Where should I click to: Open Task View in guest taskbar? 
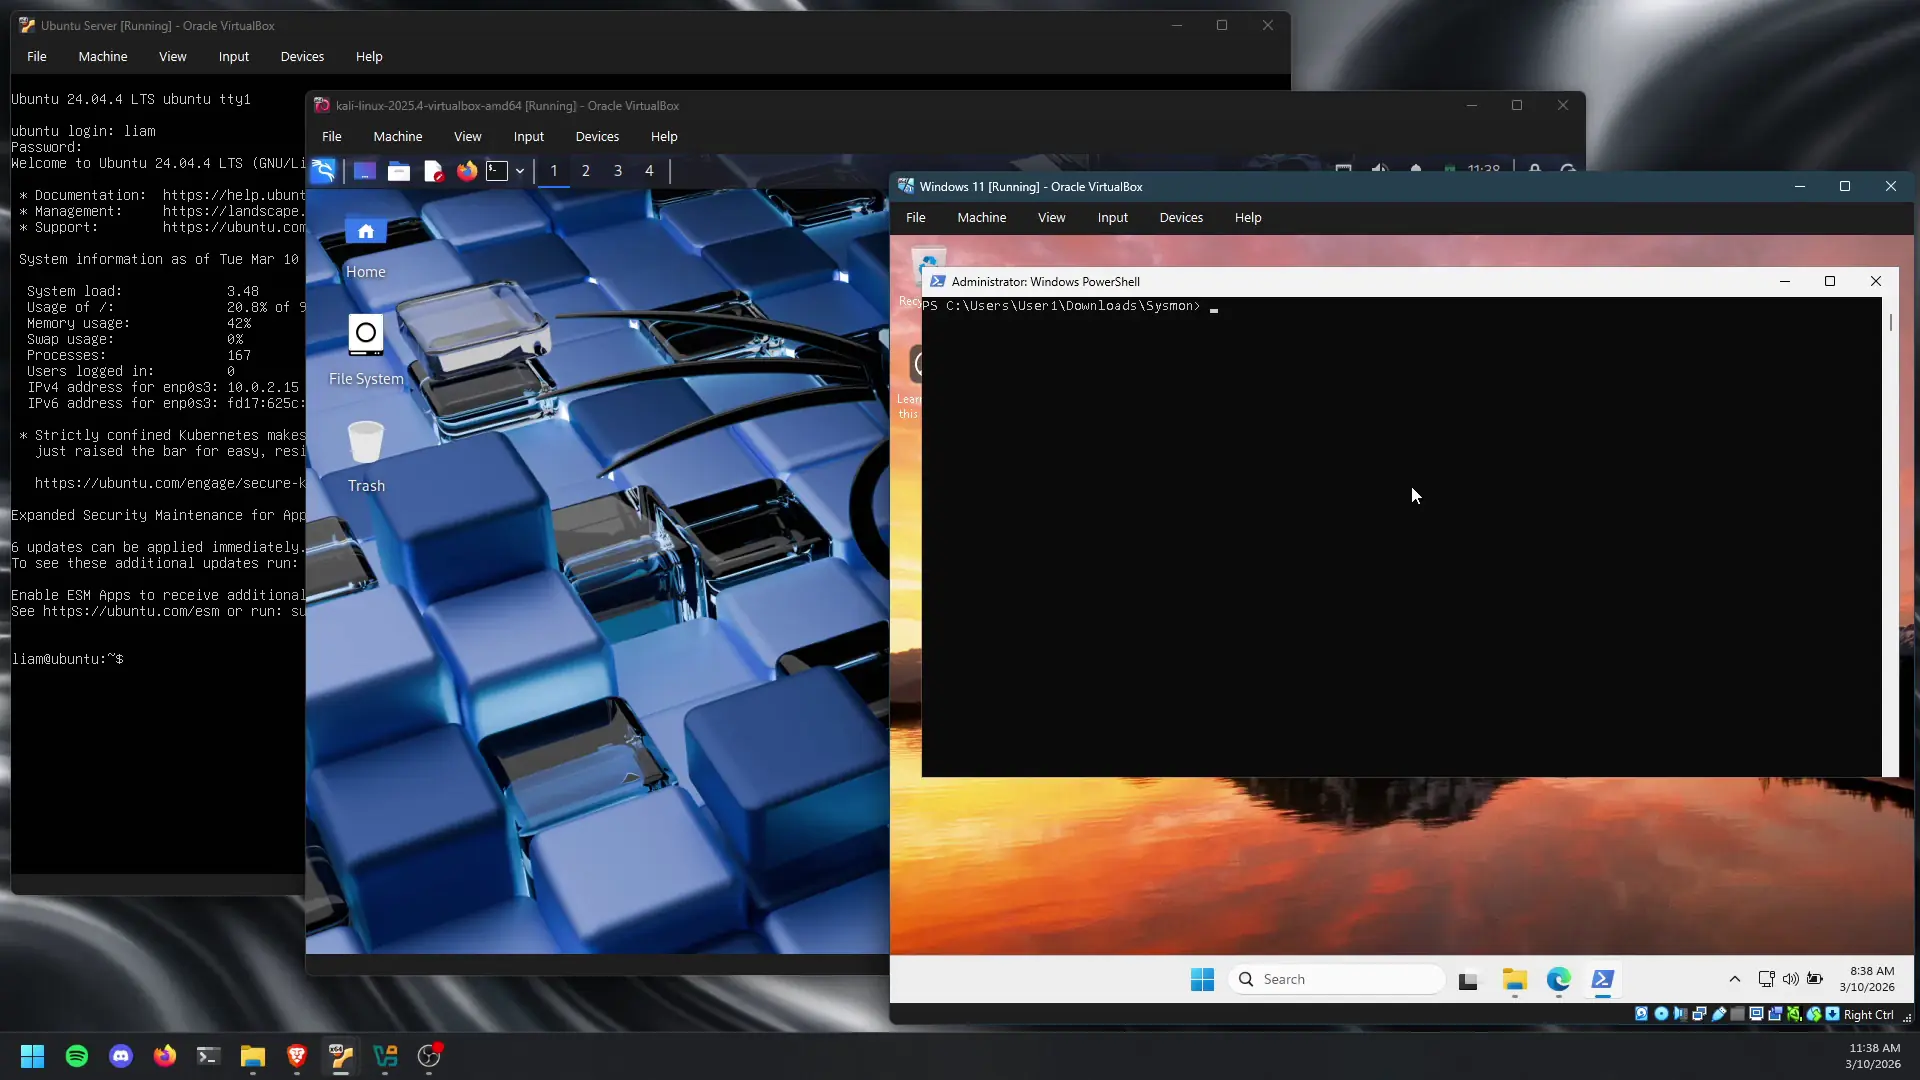click(1468, 981)
